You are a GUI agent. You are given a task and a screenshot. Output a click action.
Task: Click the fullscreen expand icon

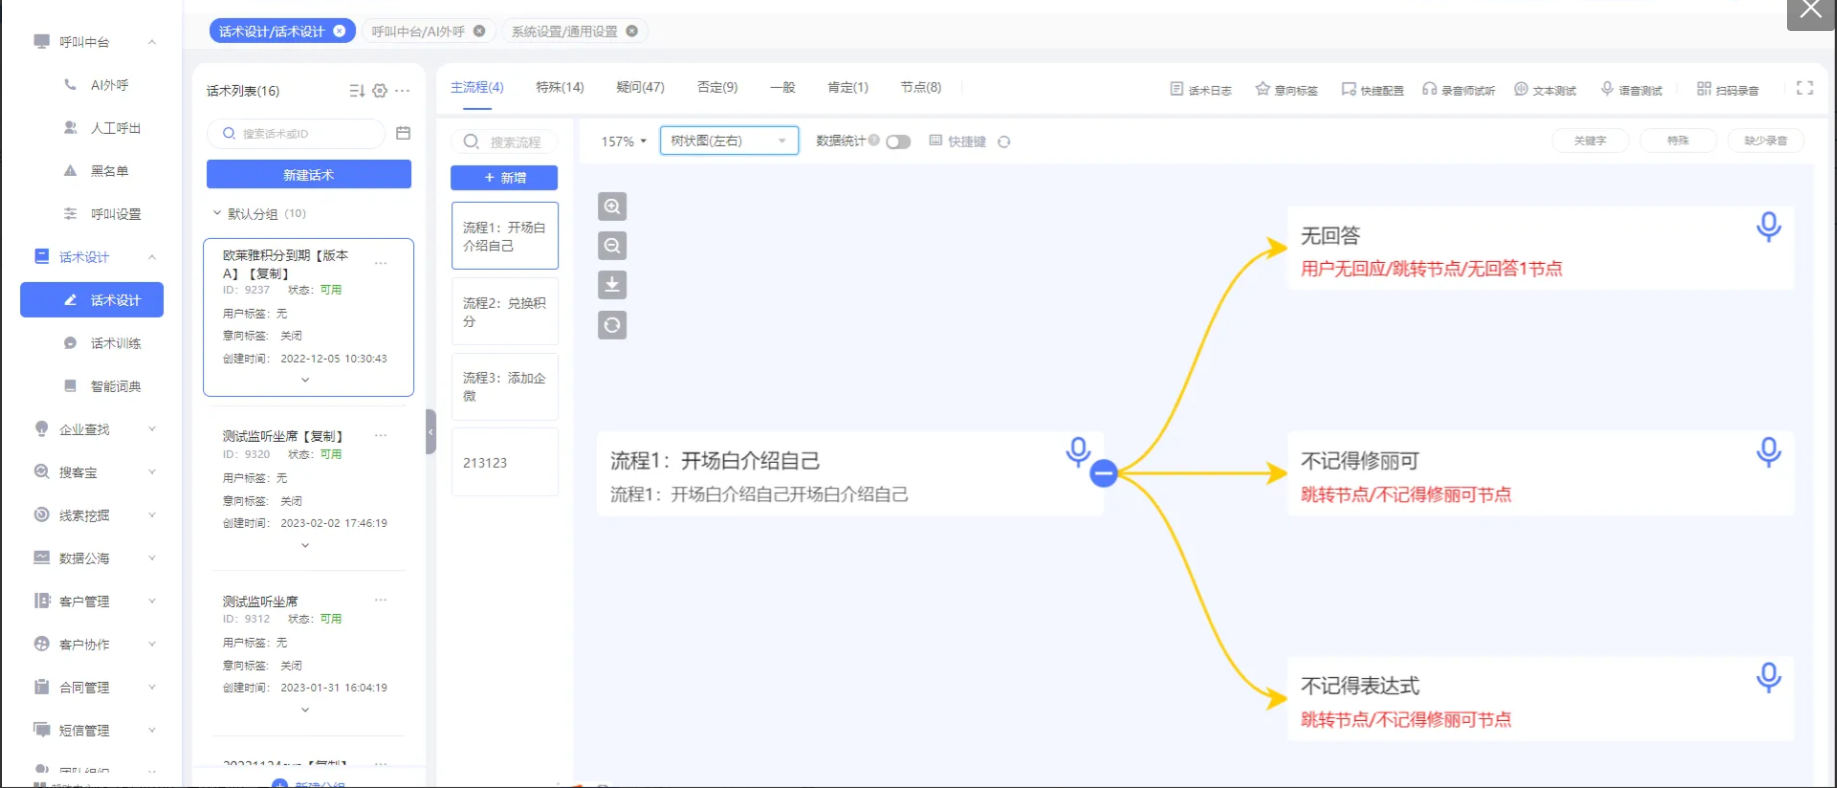click(1804, 88)
